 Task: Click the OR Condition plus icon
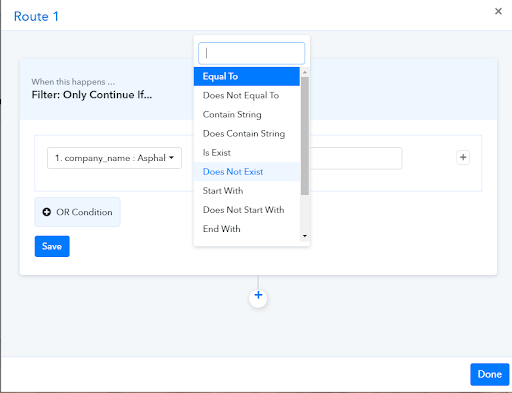click(47, 212)
